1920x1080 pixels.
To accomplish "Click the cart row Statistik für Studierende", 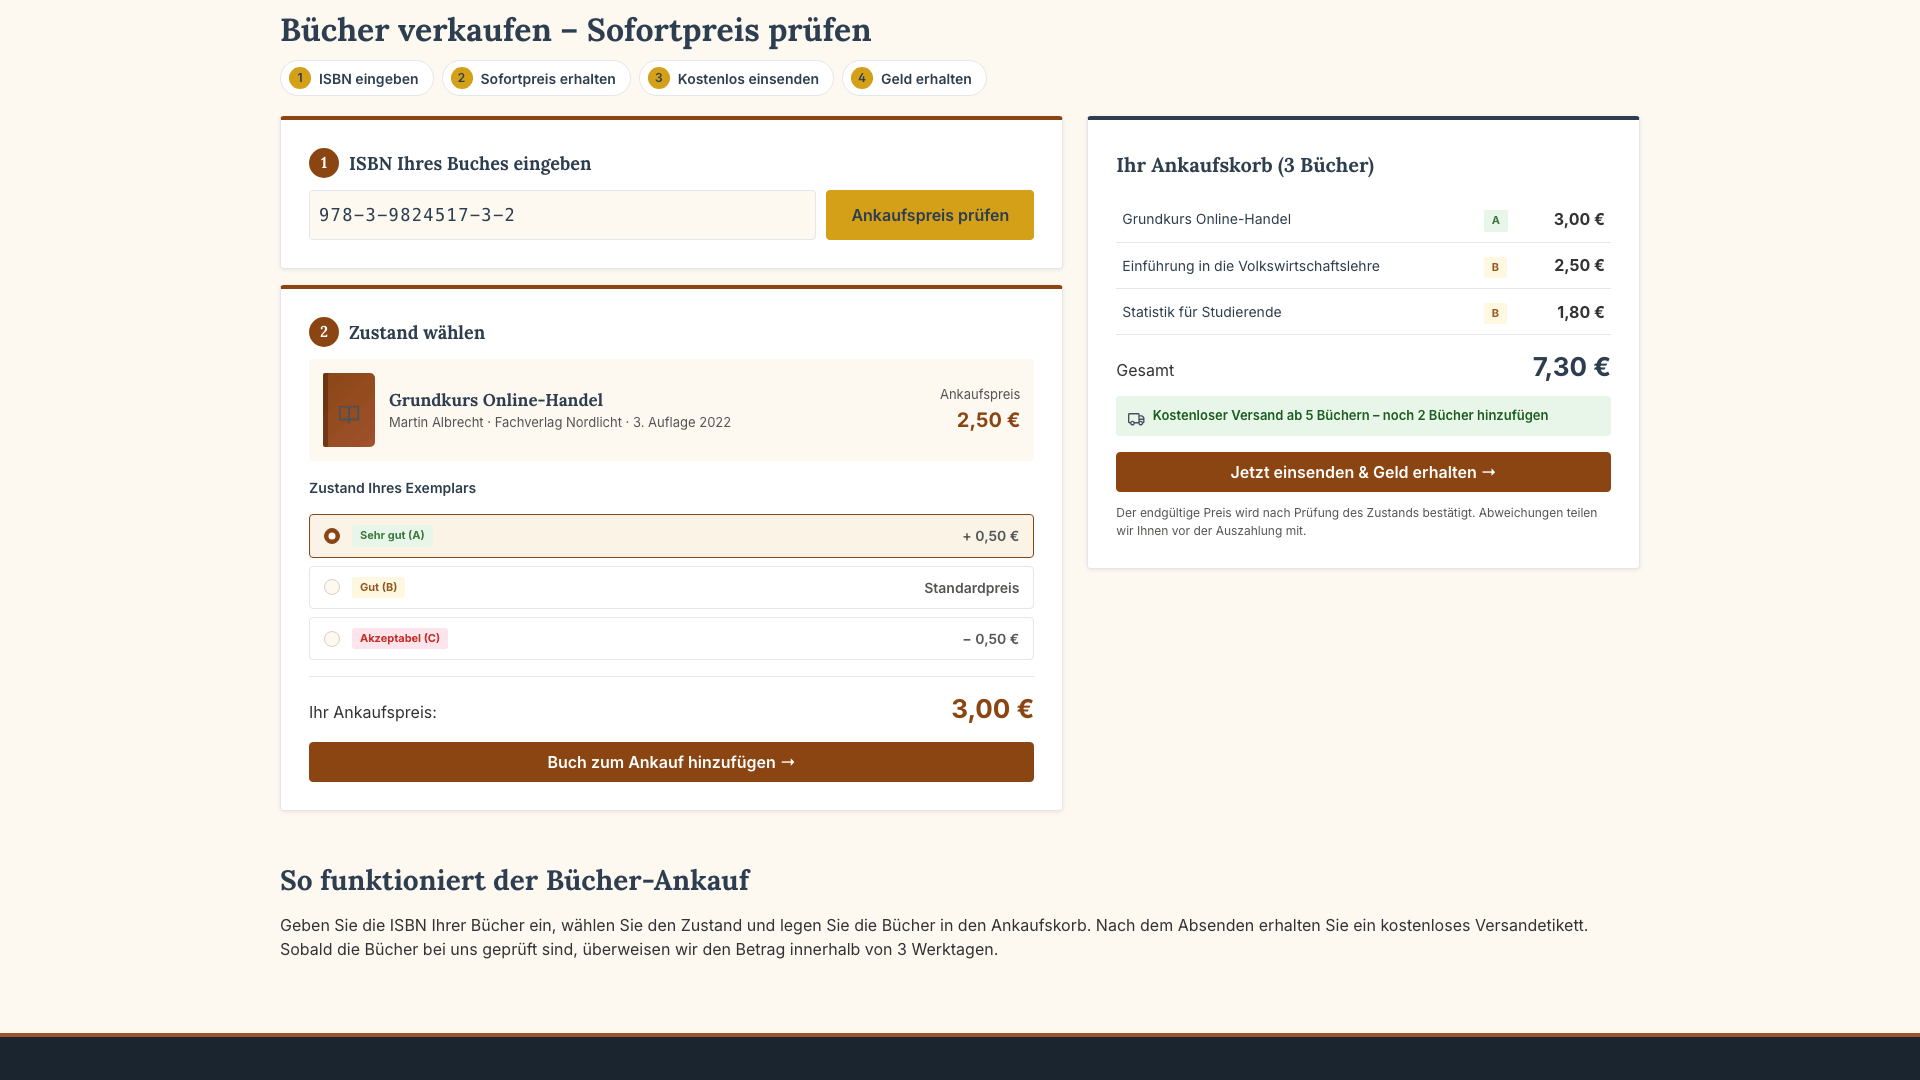I will coord(1363,312).
